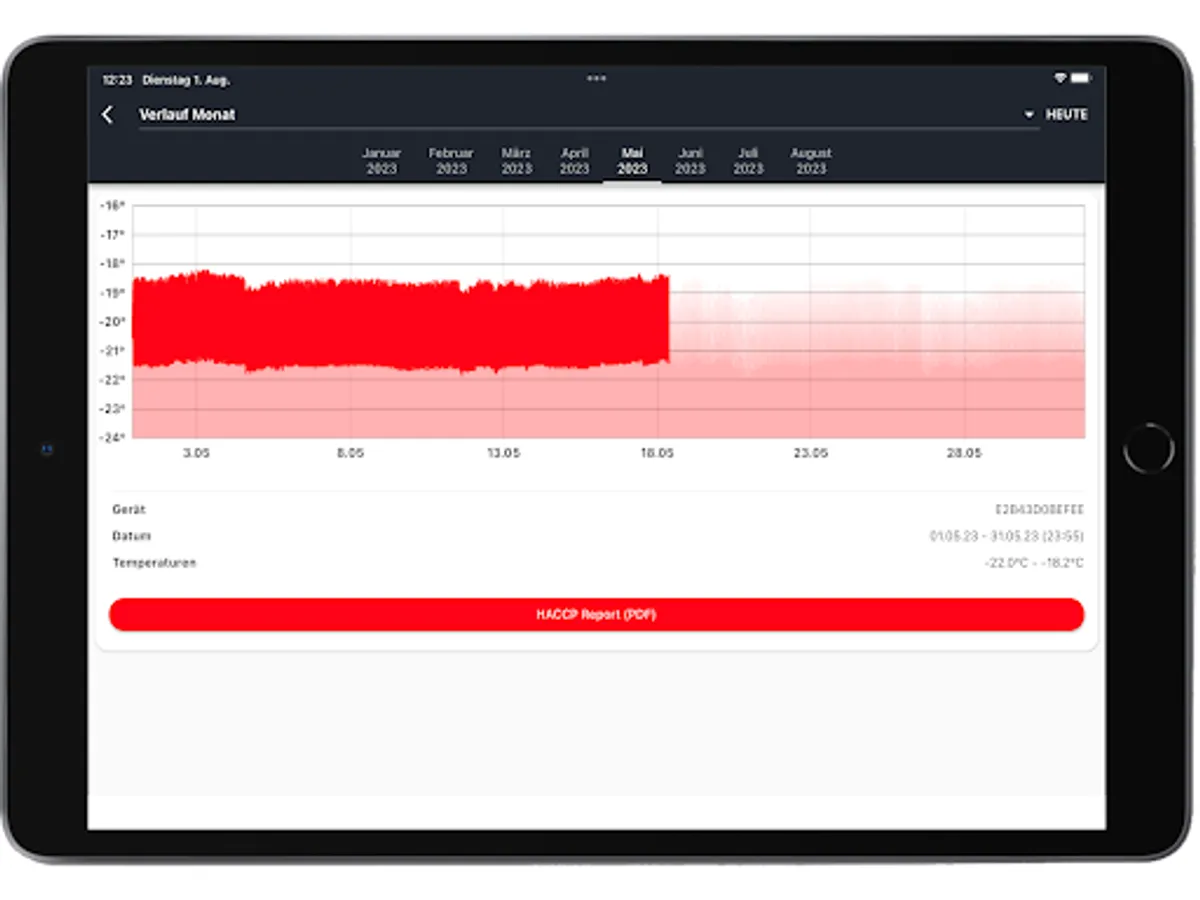This screenshot has width=1200, height=900.
Task: Switch to März 2023 tab
Action: (x=516, y=161)
